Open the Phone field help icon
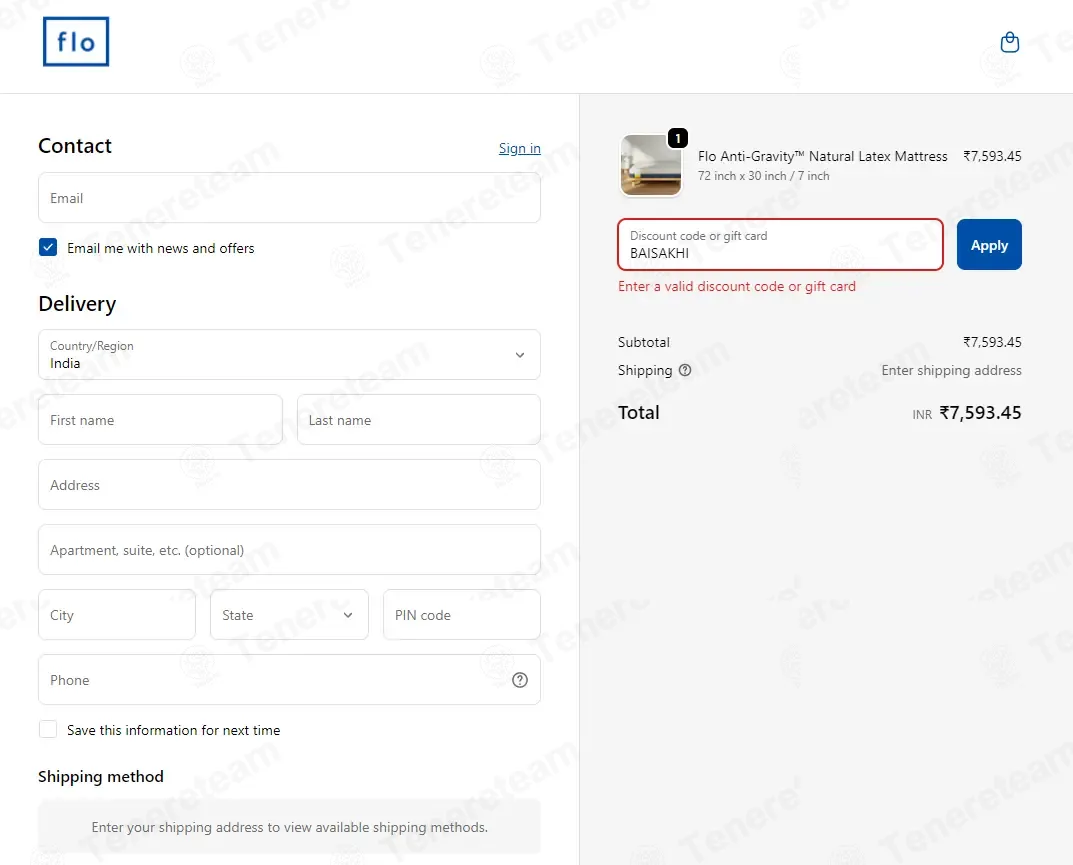This screenshot has width=1073, height=865. [520, 680]
